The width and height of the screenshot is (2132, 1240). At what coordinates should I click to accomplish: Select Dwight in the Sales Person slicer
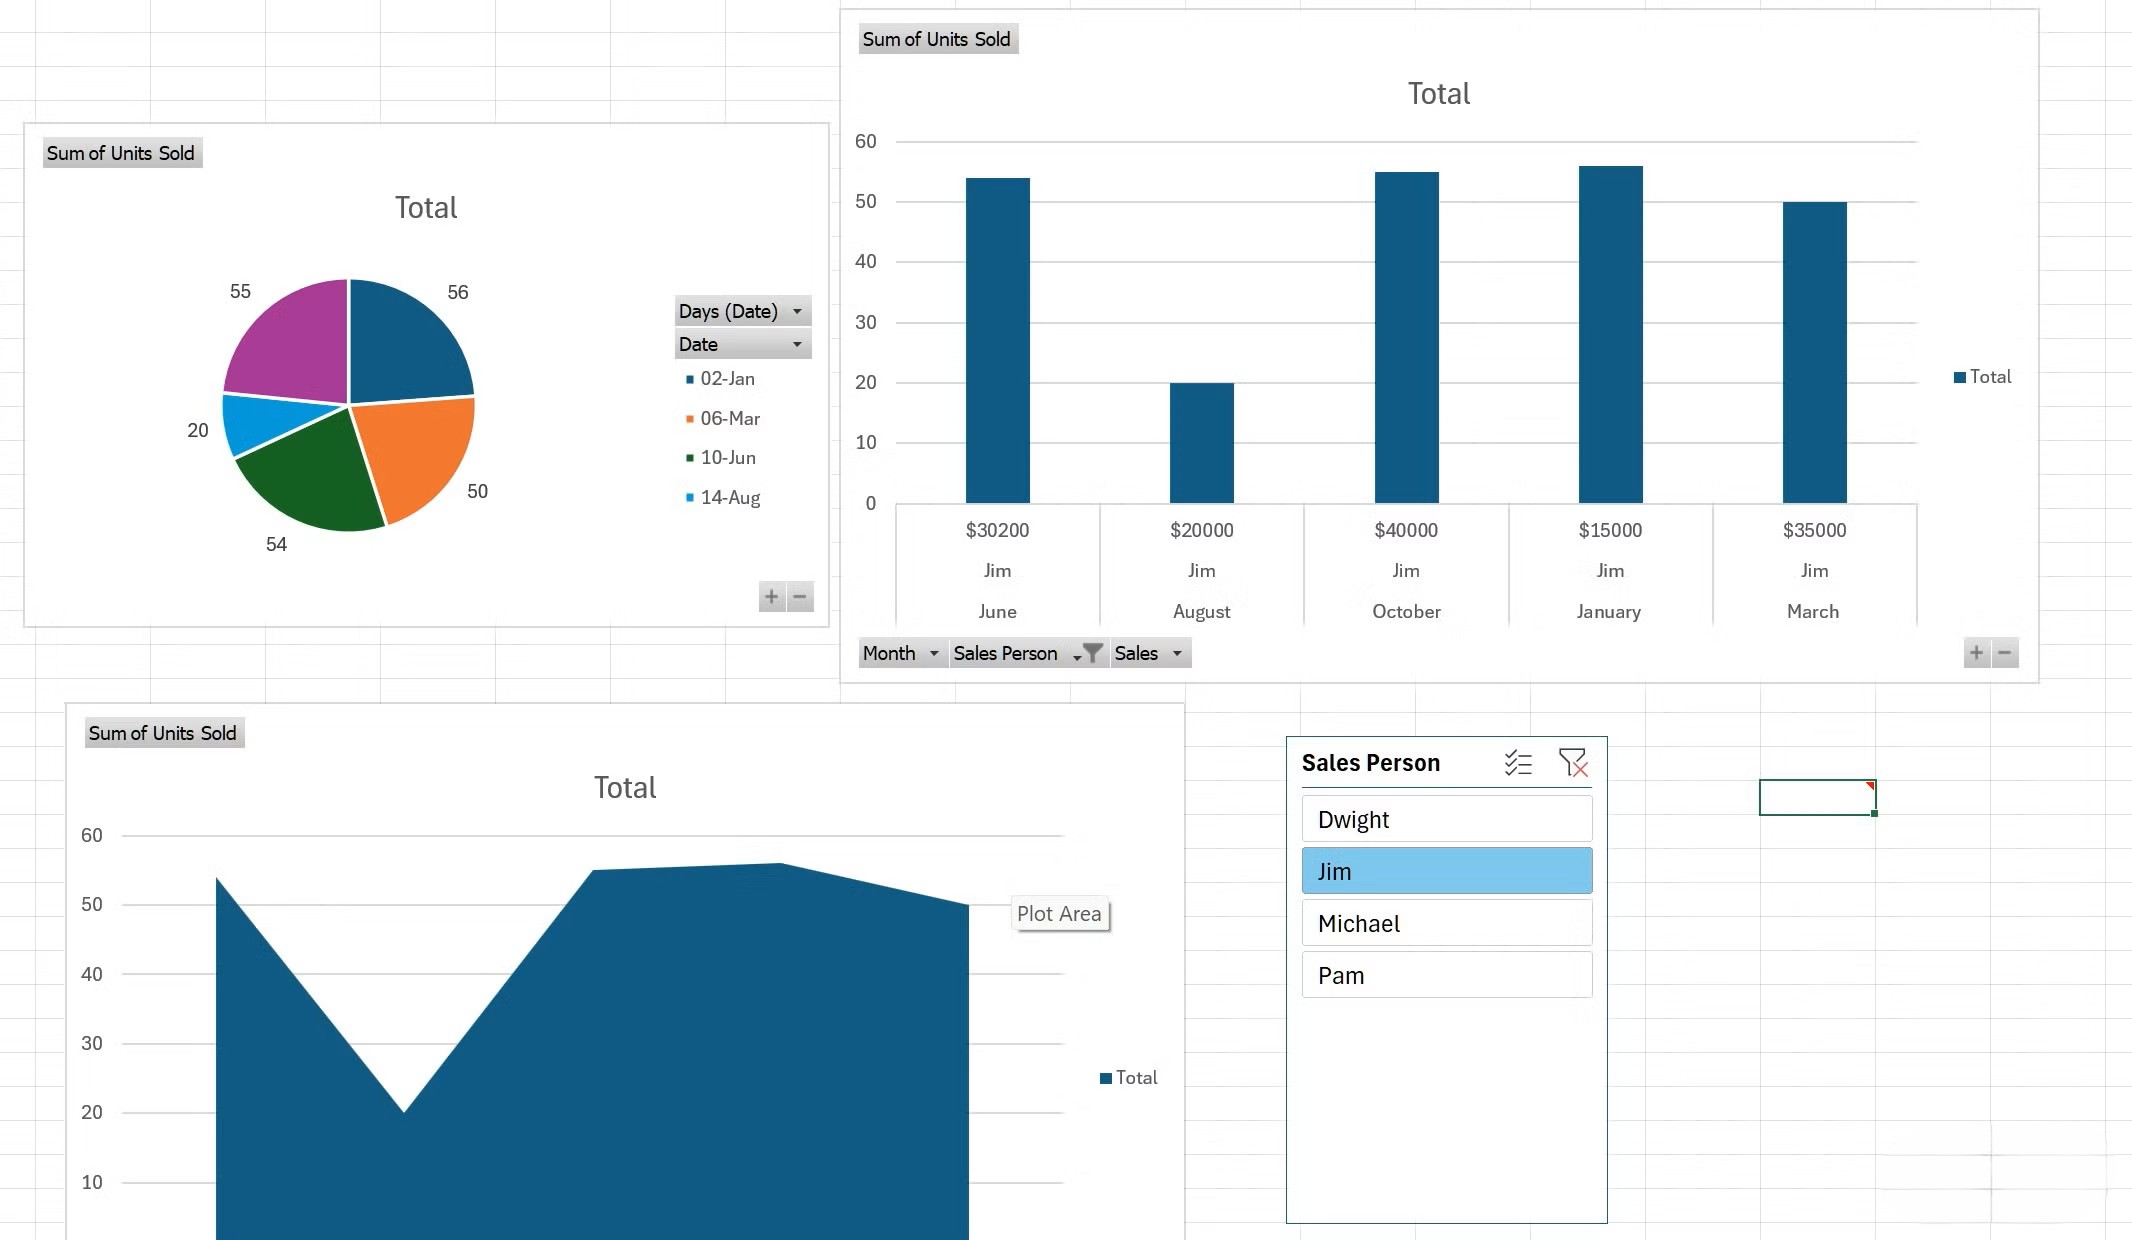(1446, 819)
